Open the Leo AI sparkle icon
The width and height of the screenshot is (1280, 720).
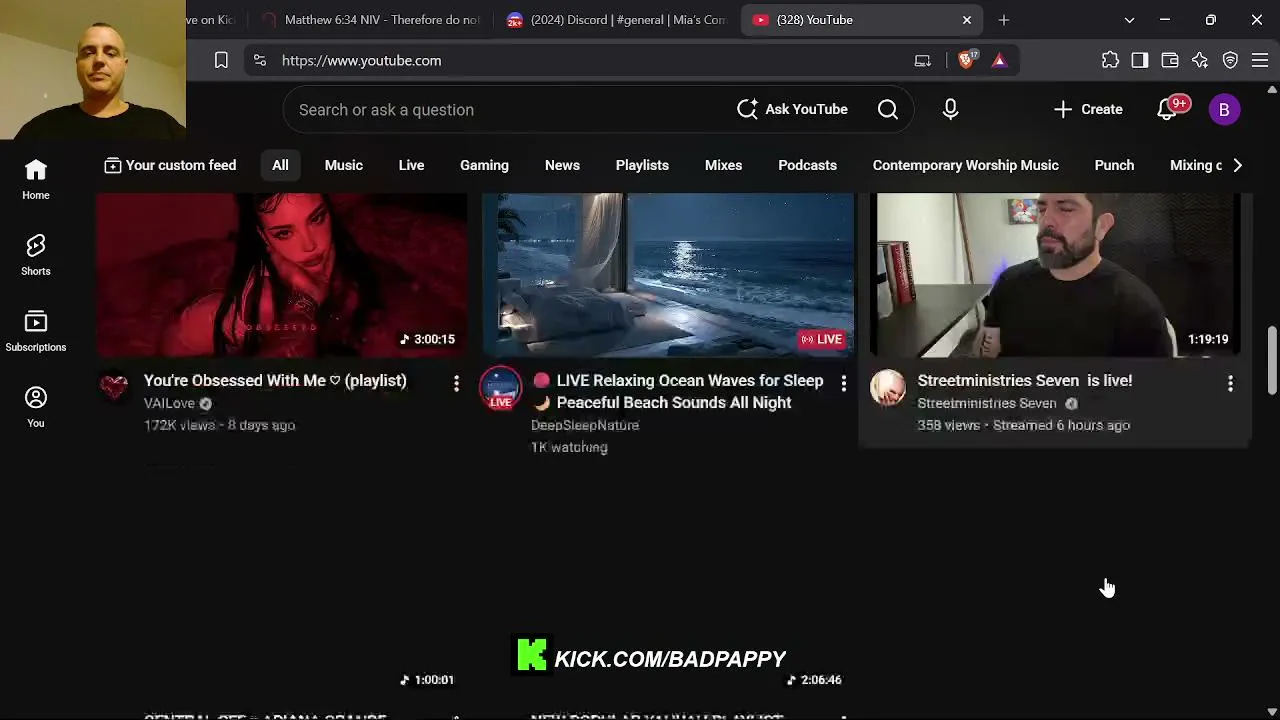(x=1200, y=60)
